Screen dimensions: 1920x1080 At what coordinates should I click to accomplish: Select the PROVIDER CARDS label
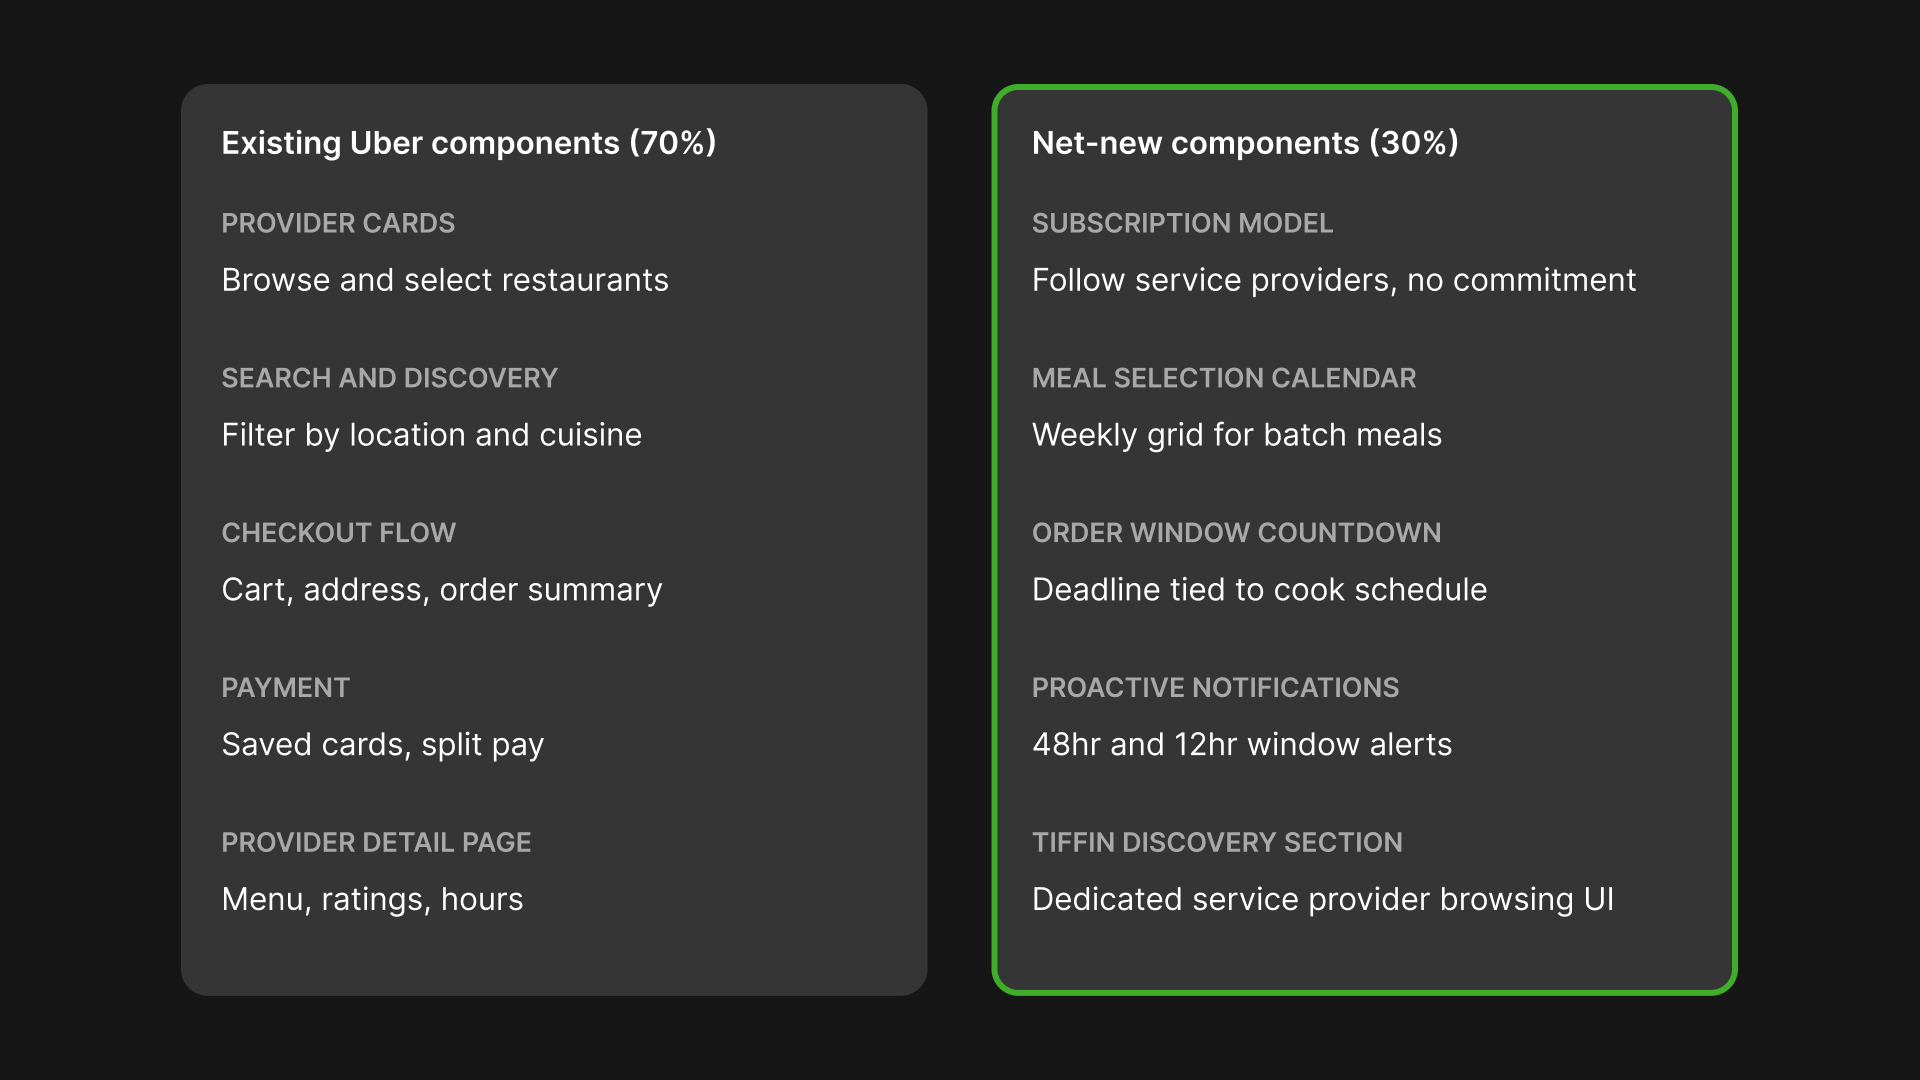pos(338,223)
